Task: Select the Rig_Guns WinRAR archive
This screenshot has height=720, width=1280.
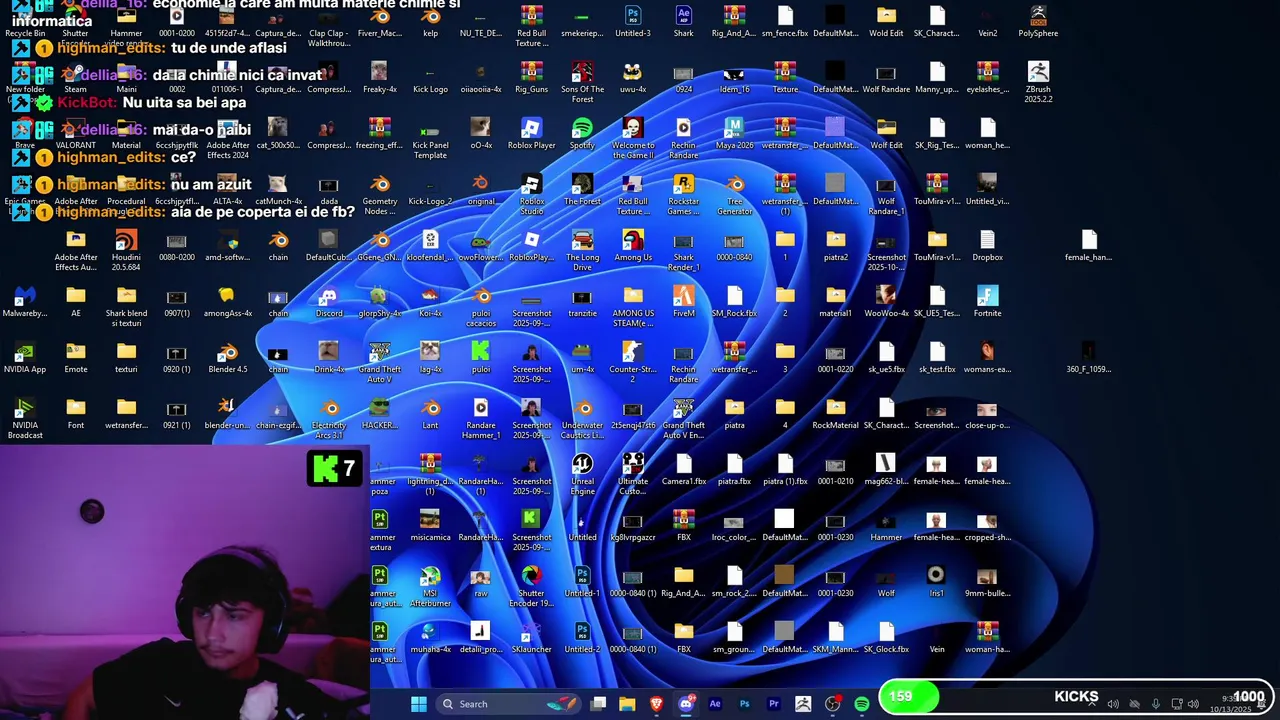Action: [531, 78]
